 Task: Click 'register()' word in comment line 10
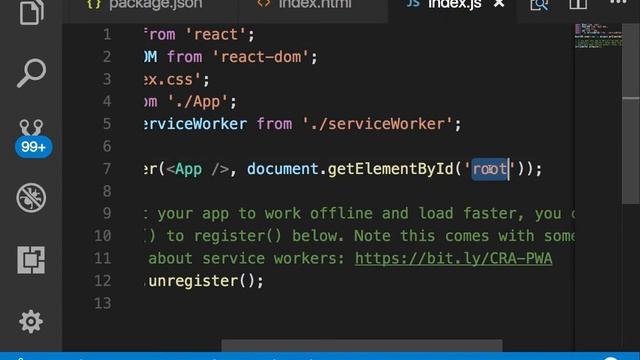click(x=238, y=236)
